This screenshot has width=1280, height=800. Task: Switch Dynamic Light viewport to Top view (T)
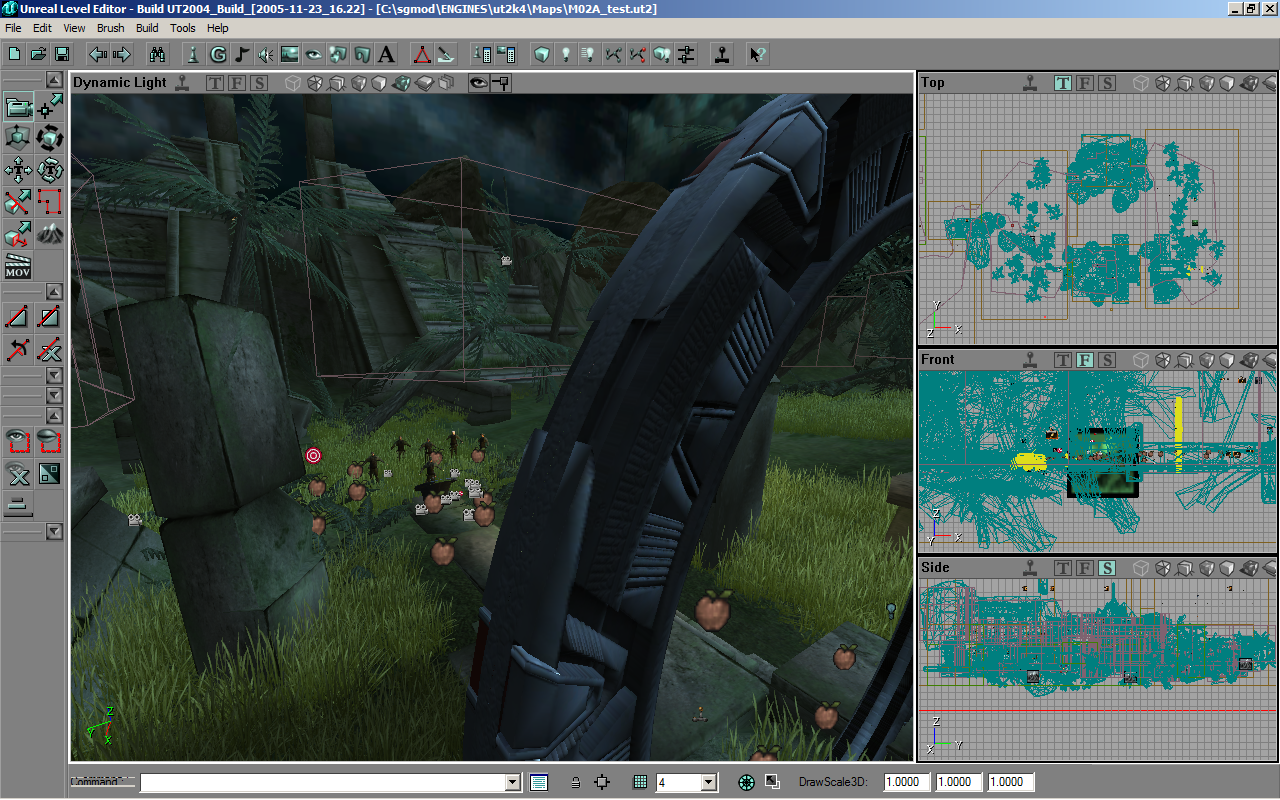click(215, 83)
